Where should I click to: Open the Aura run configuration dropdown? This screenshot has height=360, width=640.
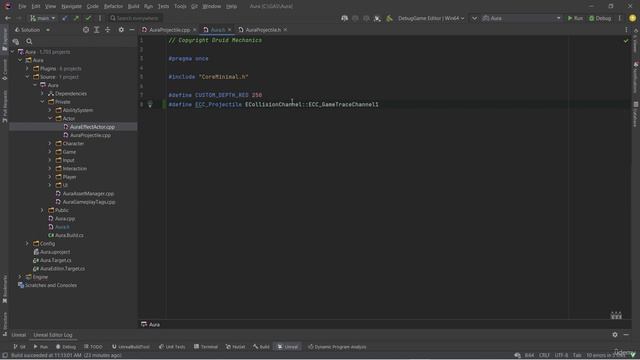tap(522, 18)
